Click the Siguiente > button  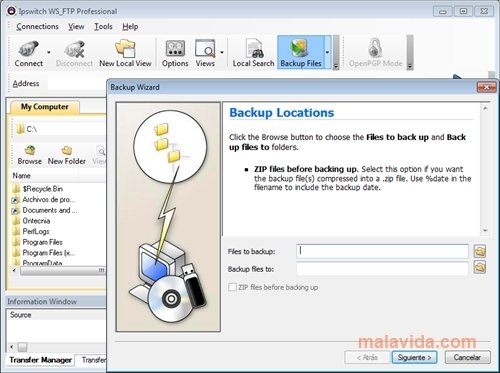click(414, 357)
